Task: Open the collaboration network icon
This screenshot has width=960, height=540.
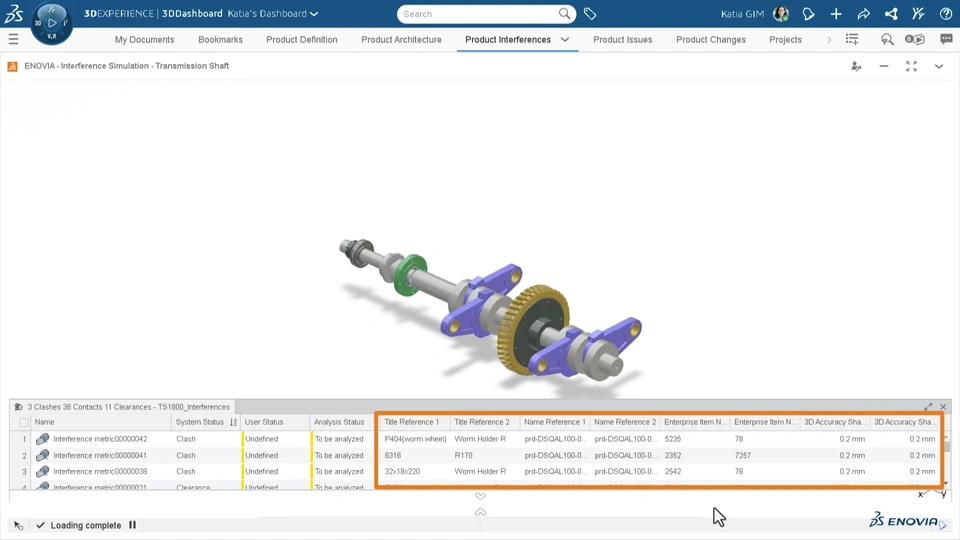Action: tap(891, 13)
